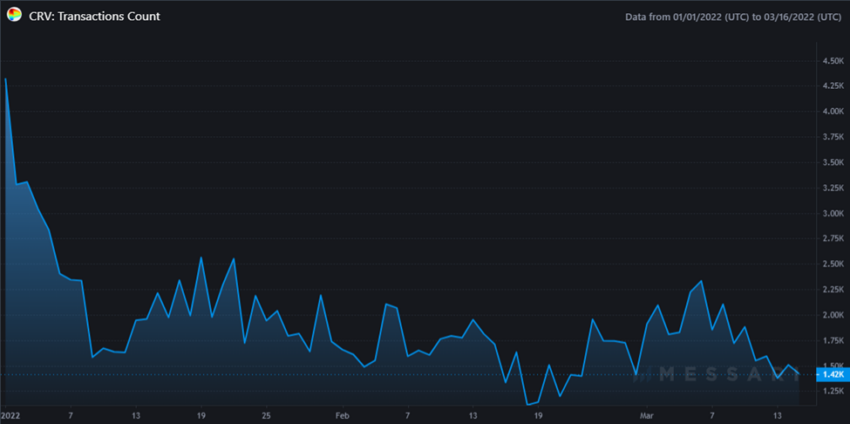Click the Feb x-axis label

342,414
